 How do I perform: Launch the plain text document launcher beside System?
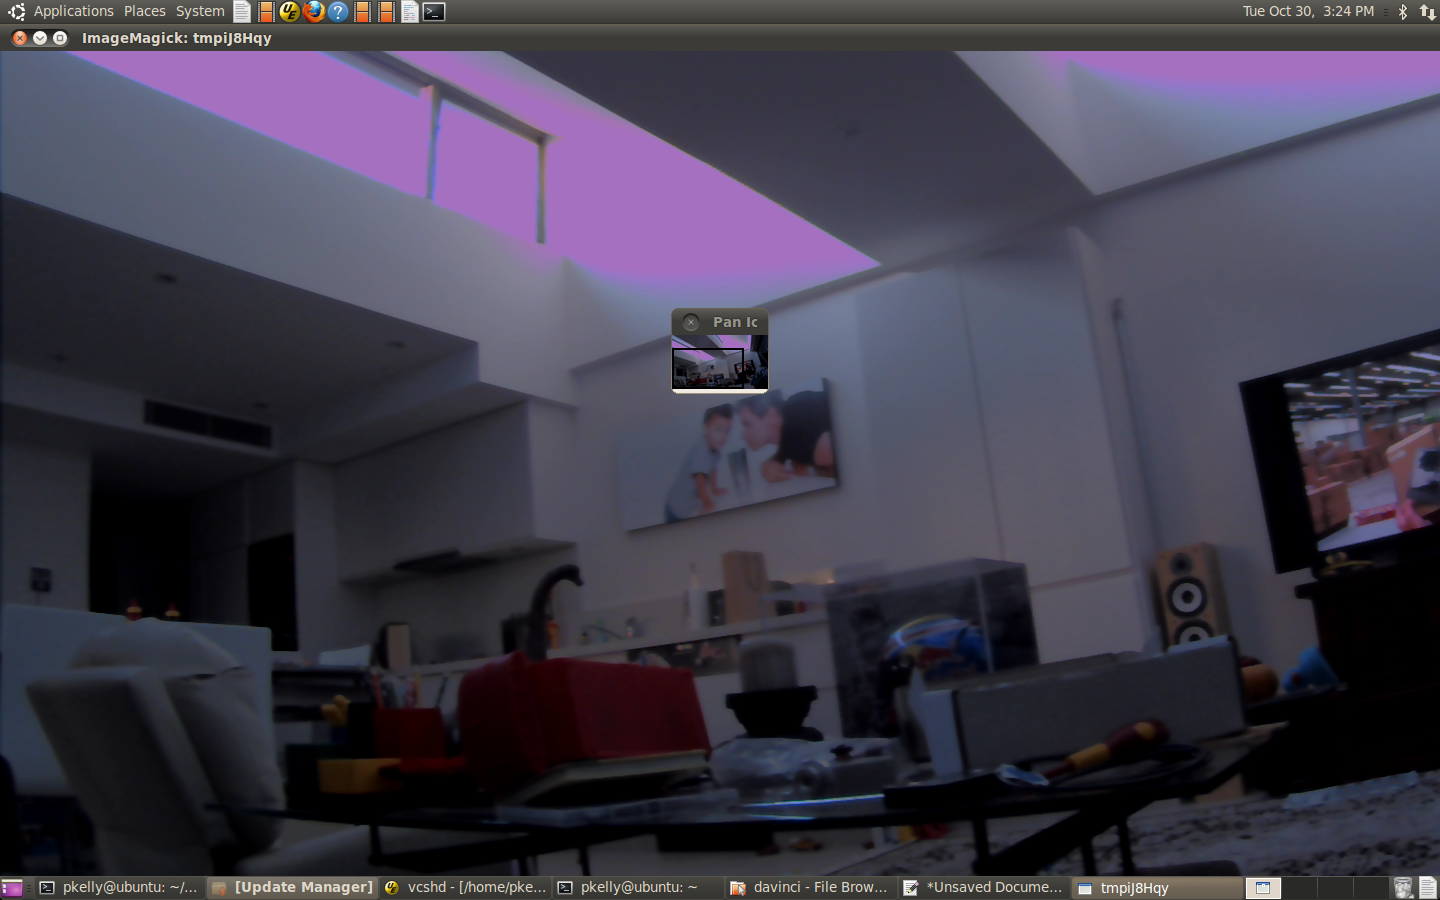click(242, 11)
